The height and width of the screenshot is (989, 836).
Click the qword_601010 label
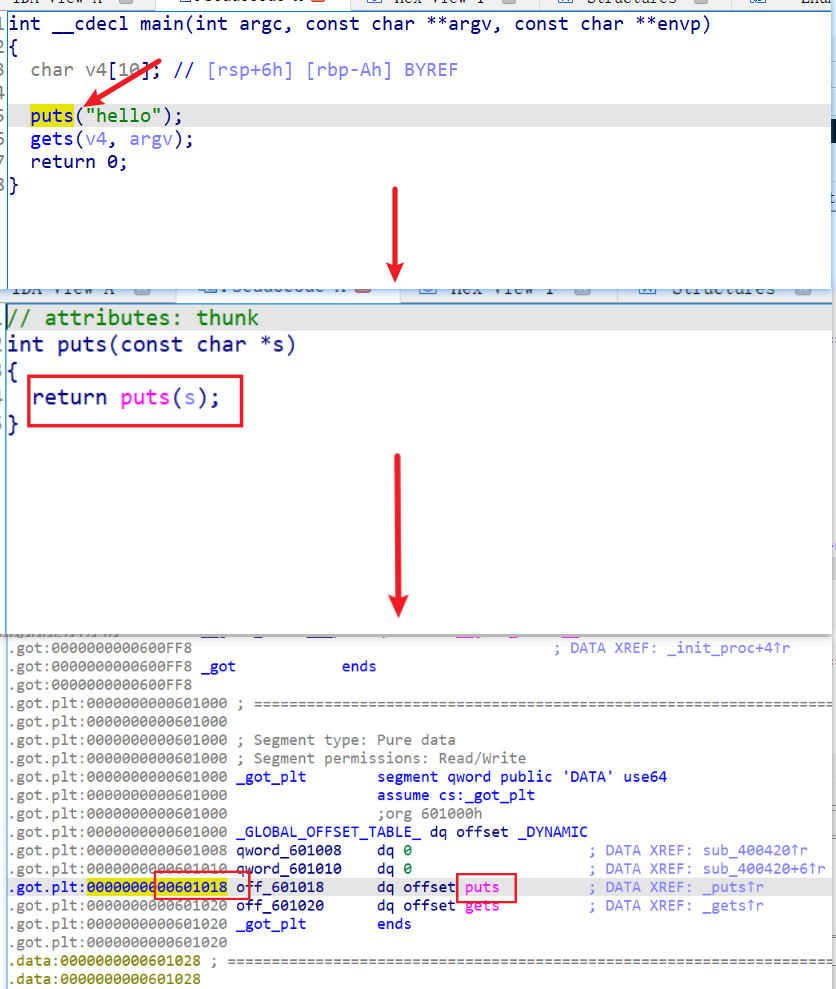tap(288, 869)
